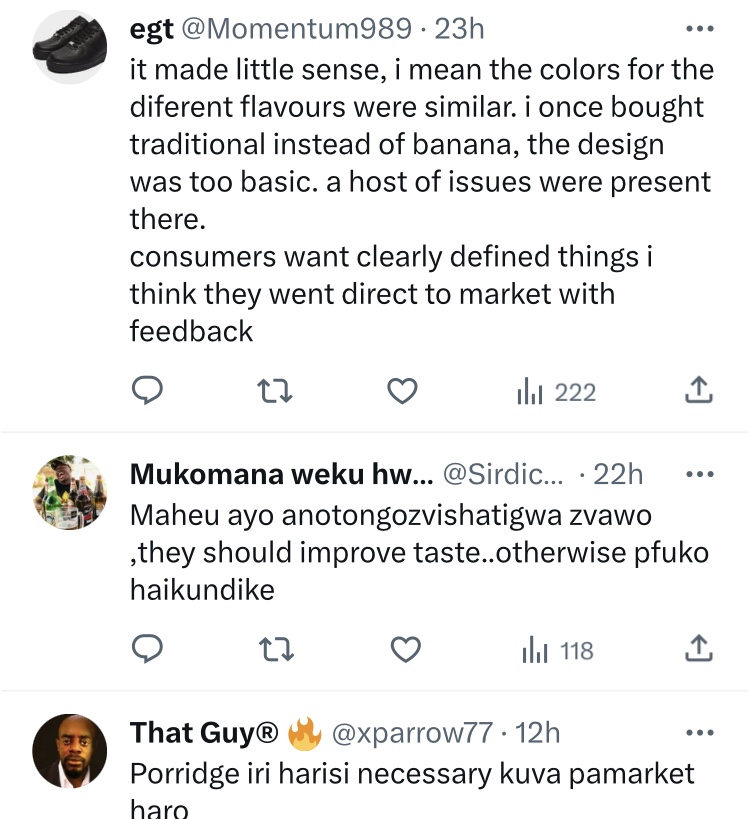
Task: Toggle retweet on That Guy's tweet
Action: pos(275,817)
